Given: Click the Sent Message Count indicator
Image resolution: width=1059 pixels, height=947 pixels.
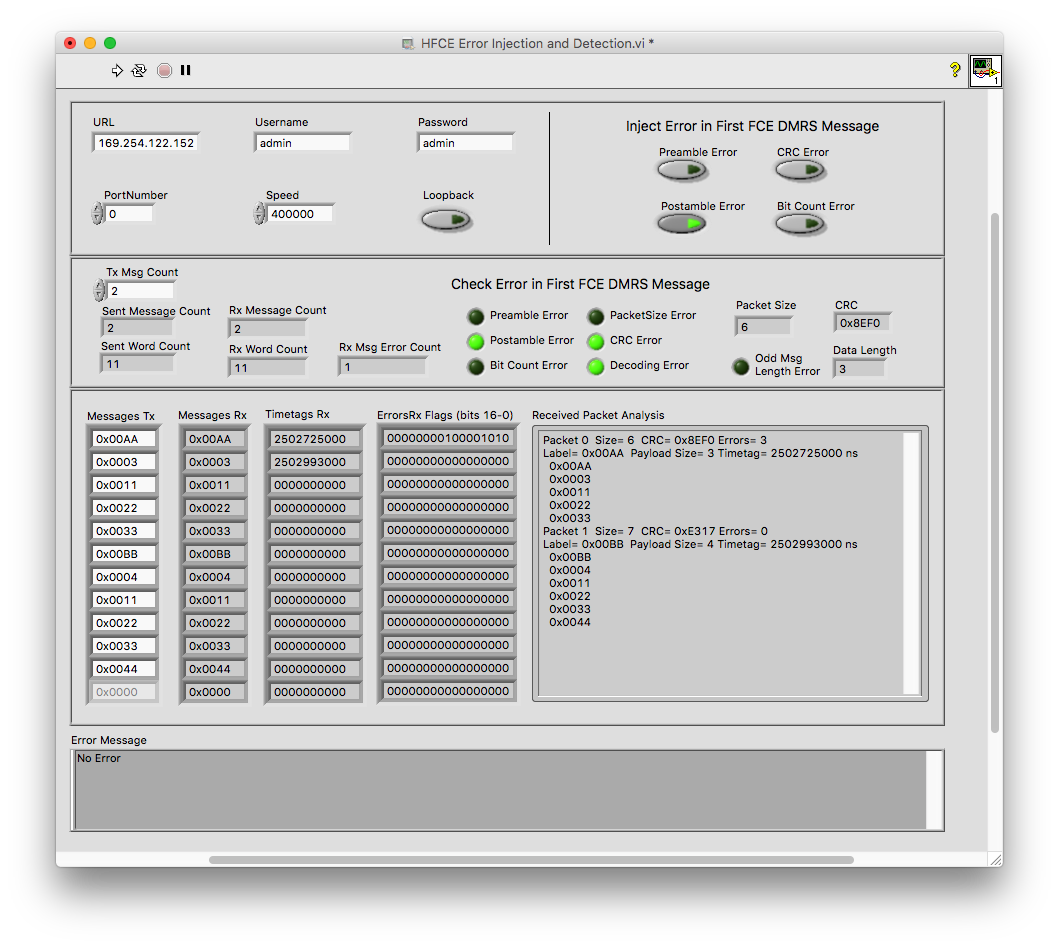Looking at the screenshot, I should [x=137, y=328].
